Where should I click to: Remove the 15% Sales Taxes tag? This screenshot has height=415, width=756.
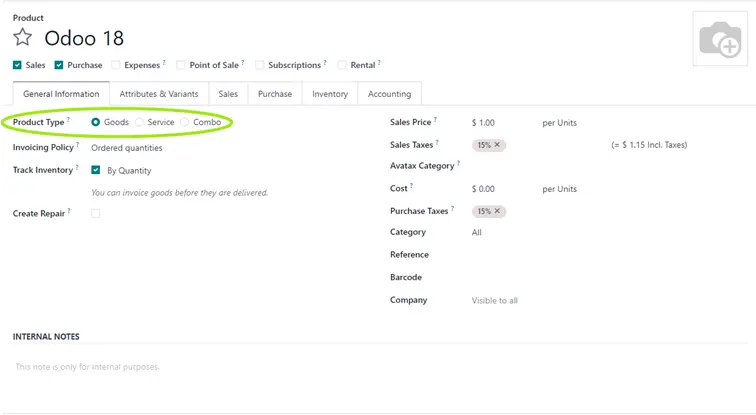(497, 145)
